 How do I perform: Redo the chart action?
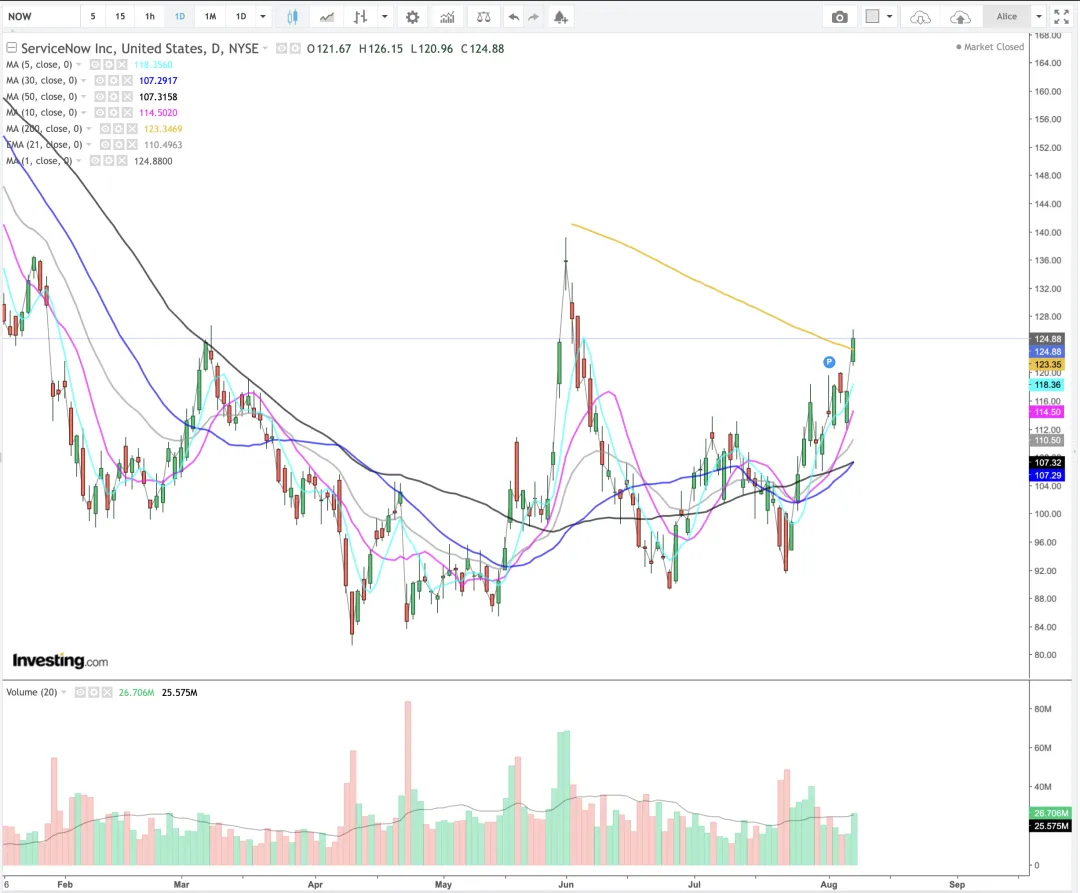pos(533,17)
